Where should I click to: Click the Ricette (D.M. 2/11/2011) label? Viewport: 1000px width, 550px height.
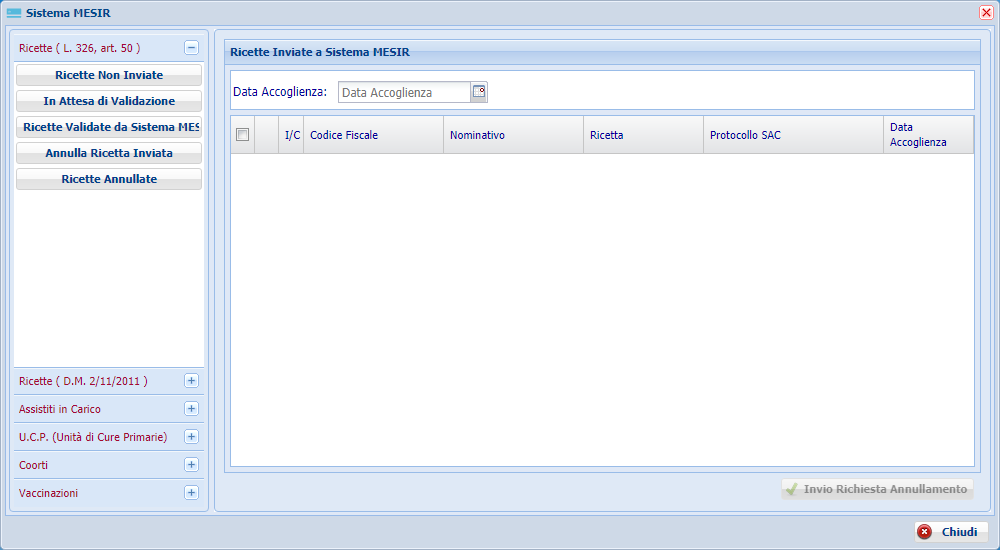click(x=84, y=381)
